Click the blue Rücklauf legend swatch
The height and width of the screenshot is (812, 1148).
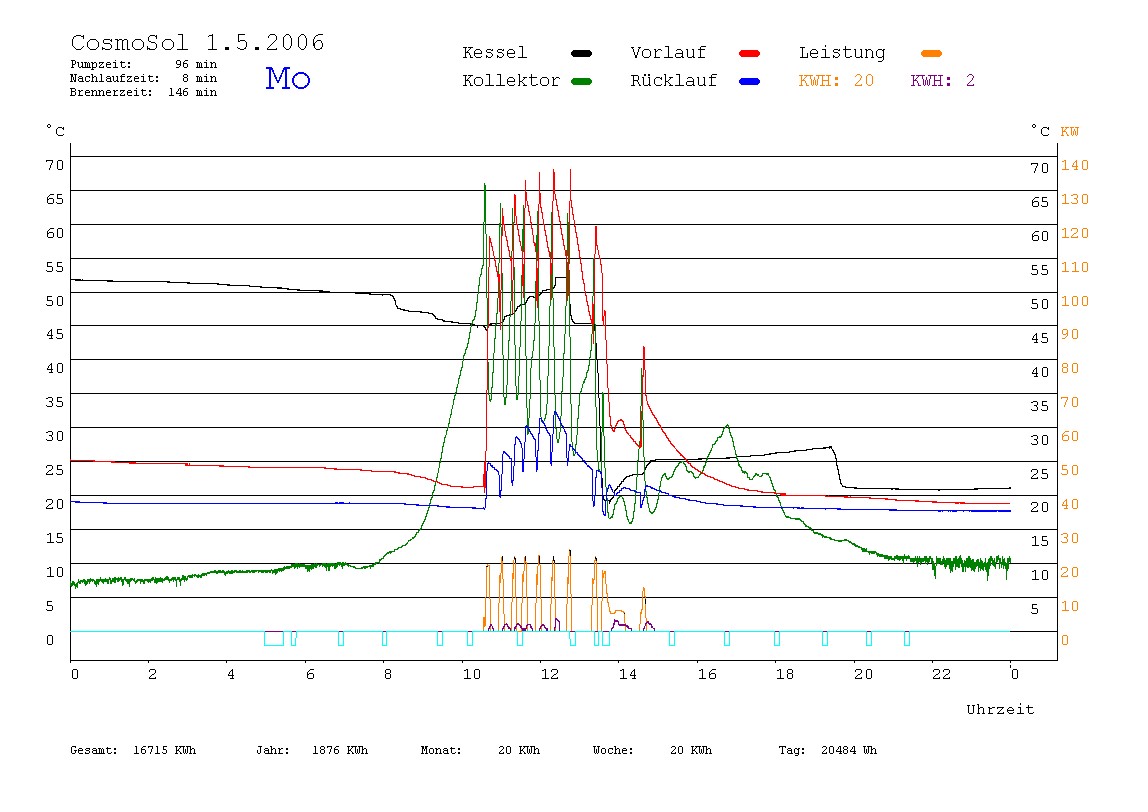pos(749,81)
